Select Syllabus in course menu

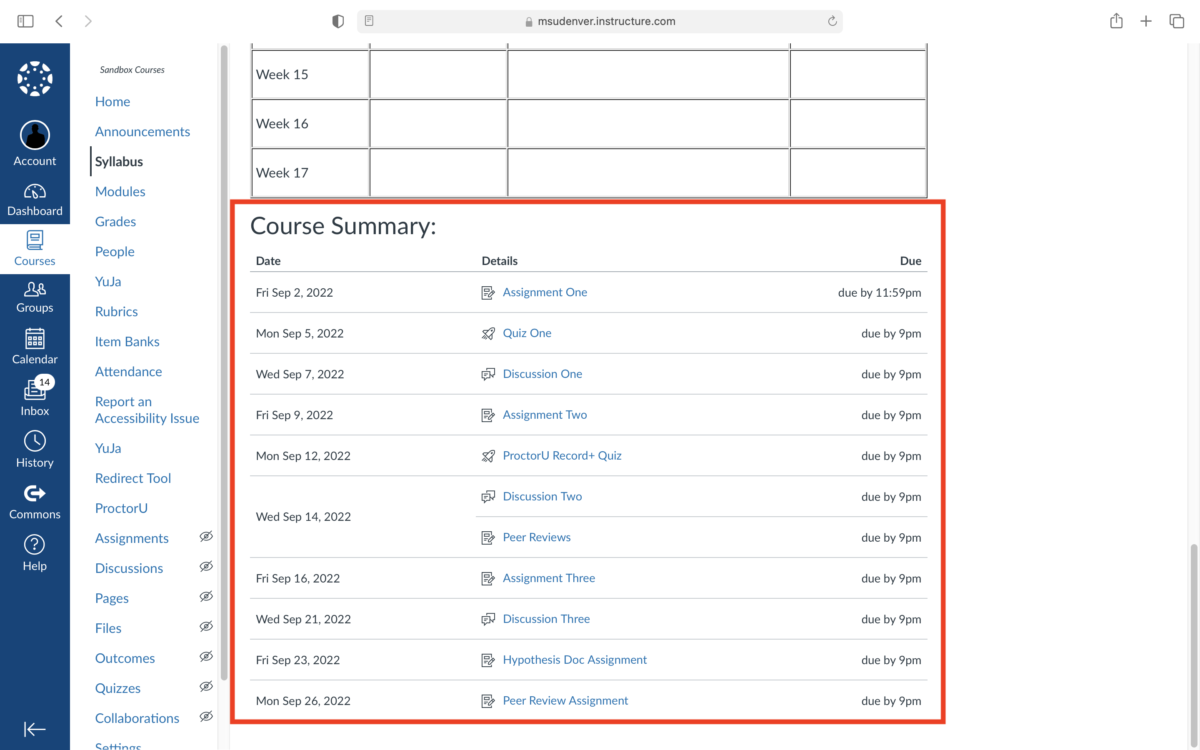tap(119, 161)
